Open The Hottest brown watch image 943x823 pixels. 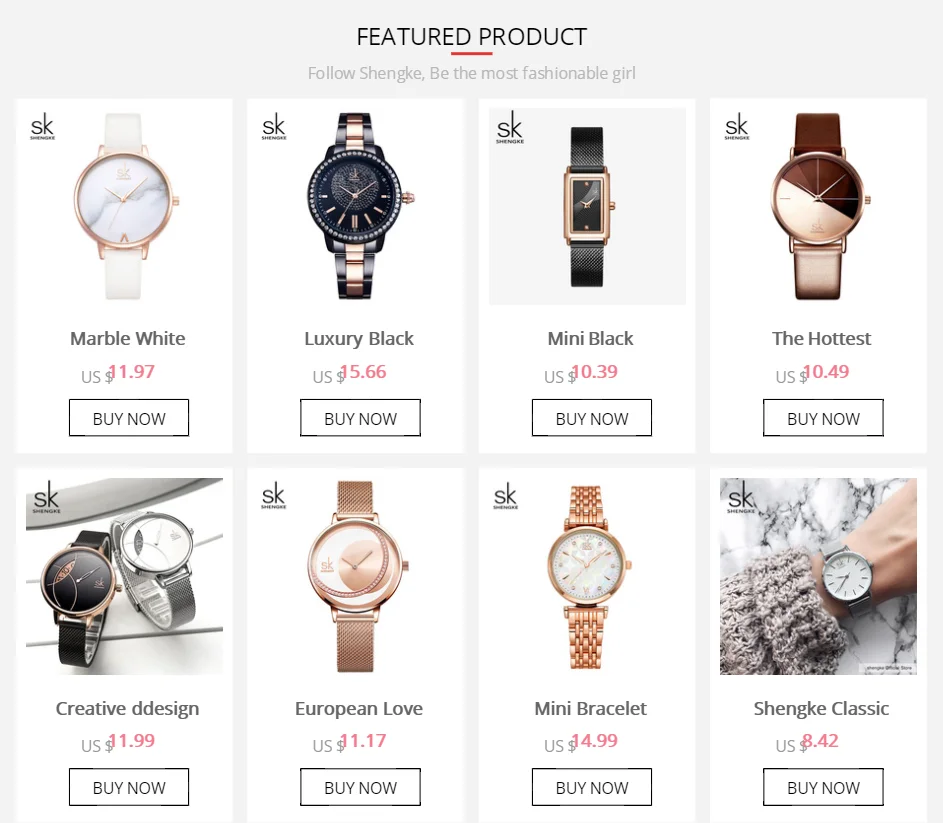coord(819,206)
